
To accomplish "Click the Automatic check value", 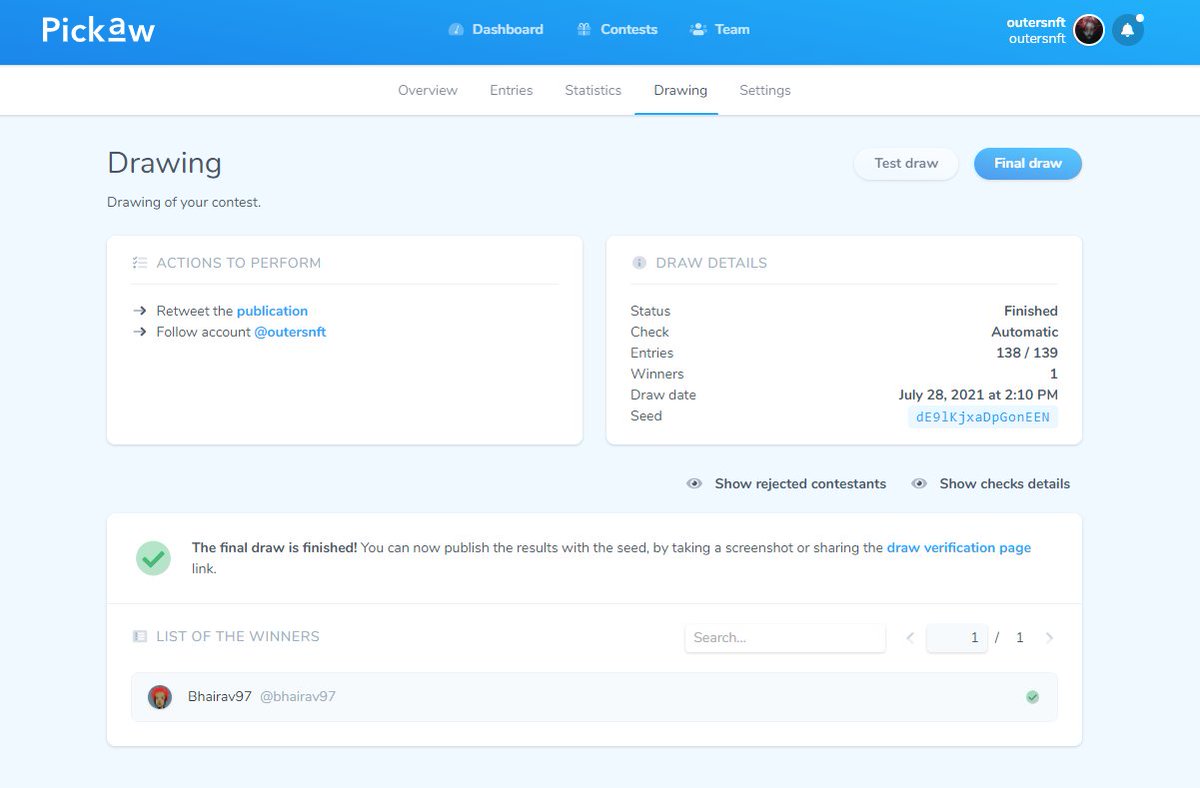I will point(1025,332).
